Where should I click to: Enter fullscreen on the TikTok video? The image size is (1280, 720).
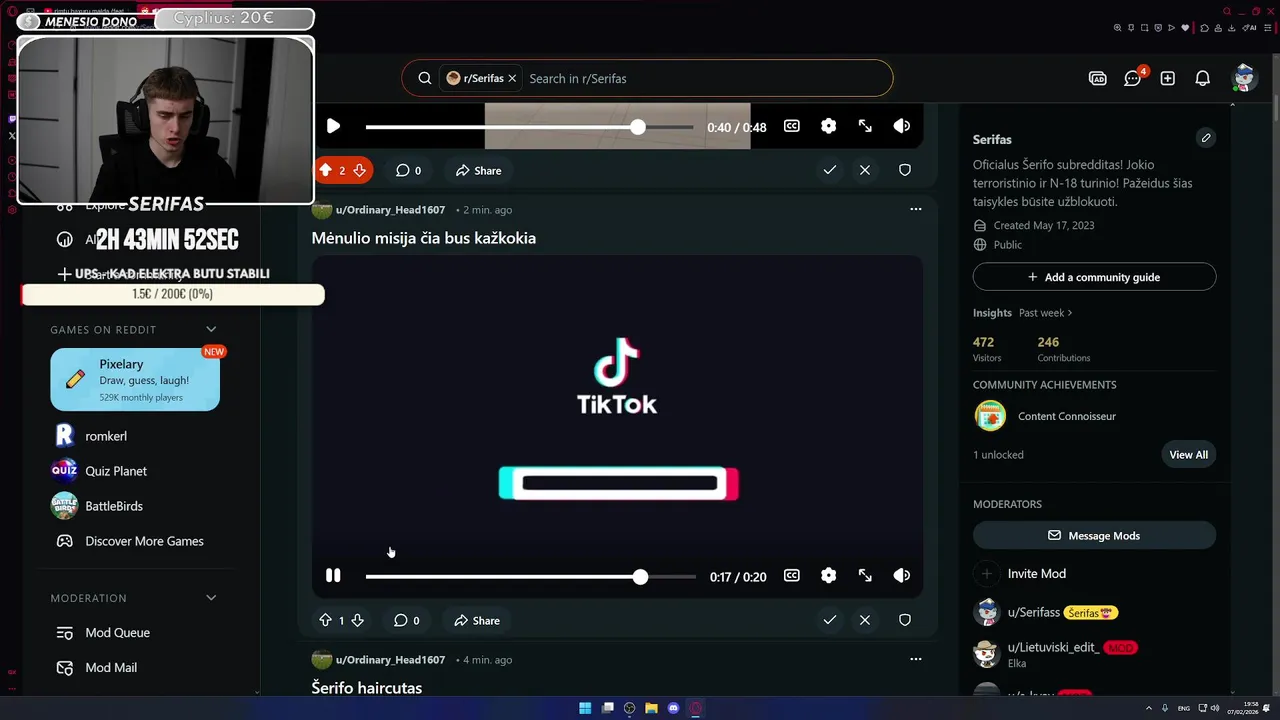tap(865, 576)
